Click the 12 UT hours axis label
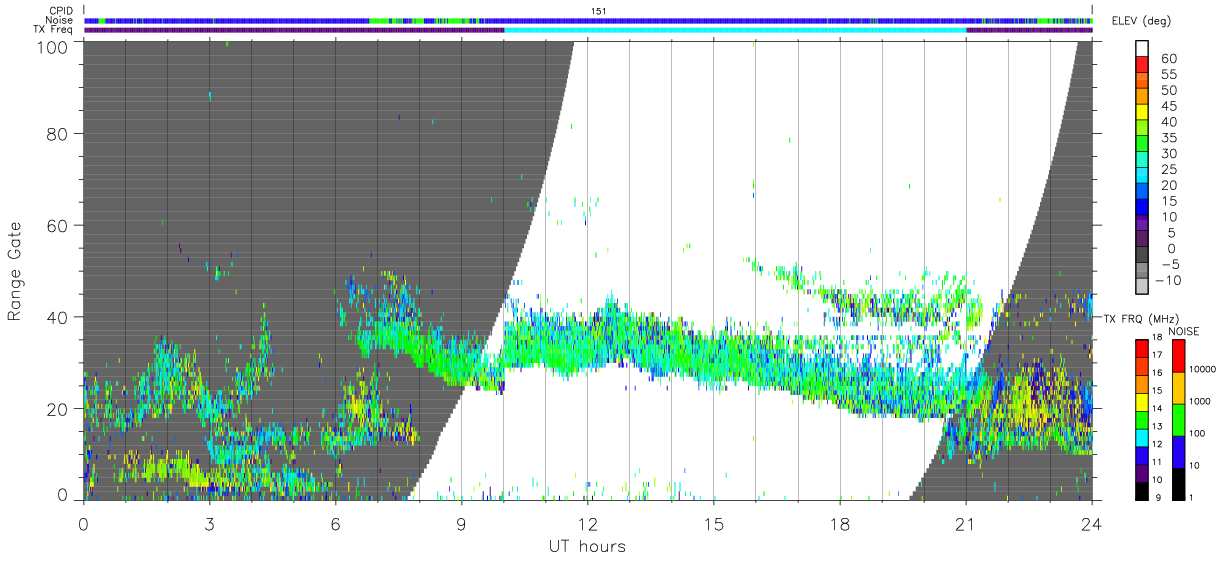Screen dimensions: 1228x567 [x=587, y=524]
